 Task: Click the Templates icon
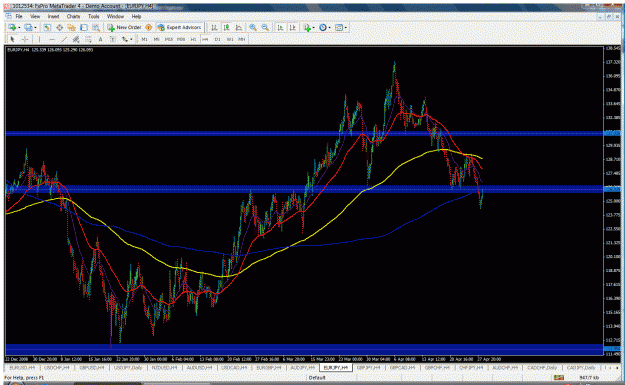(339, 27)
